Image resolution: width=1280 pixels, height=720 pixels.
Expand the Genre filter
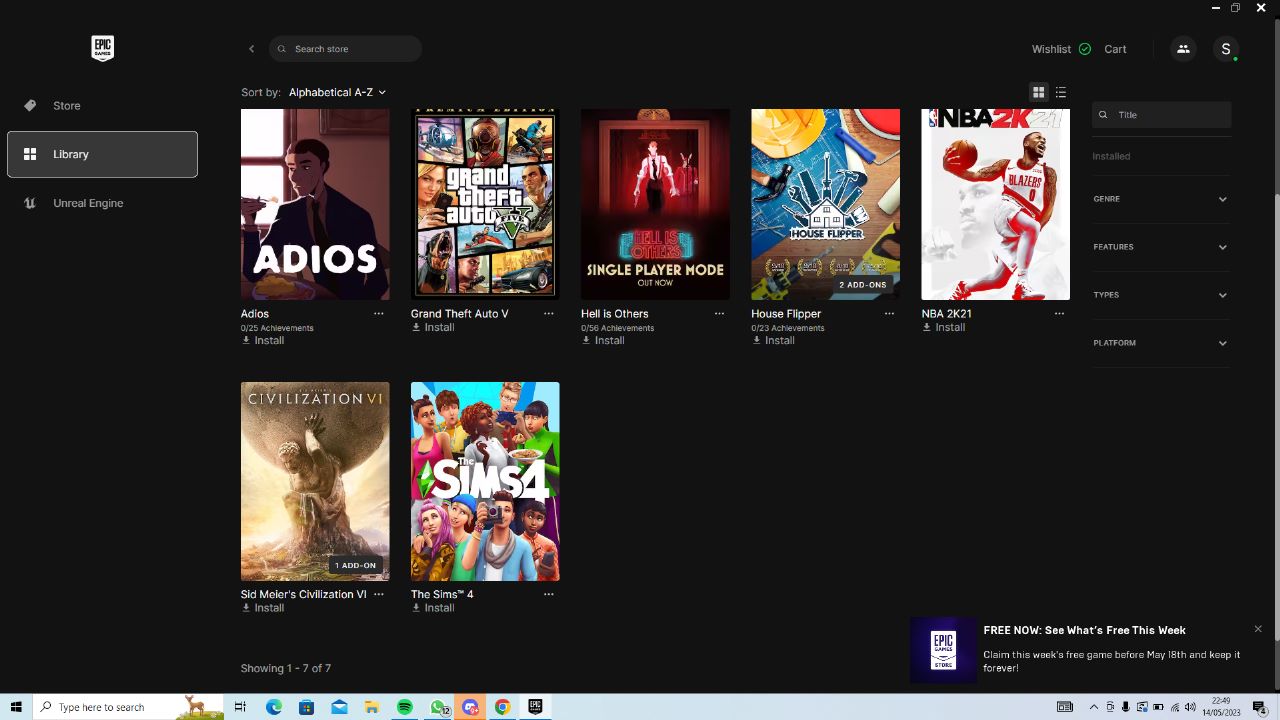tap(1161, 199)
